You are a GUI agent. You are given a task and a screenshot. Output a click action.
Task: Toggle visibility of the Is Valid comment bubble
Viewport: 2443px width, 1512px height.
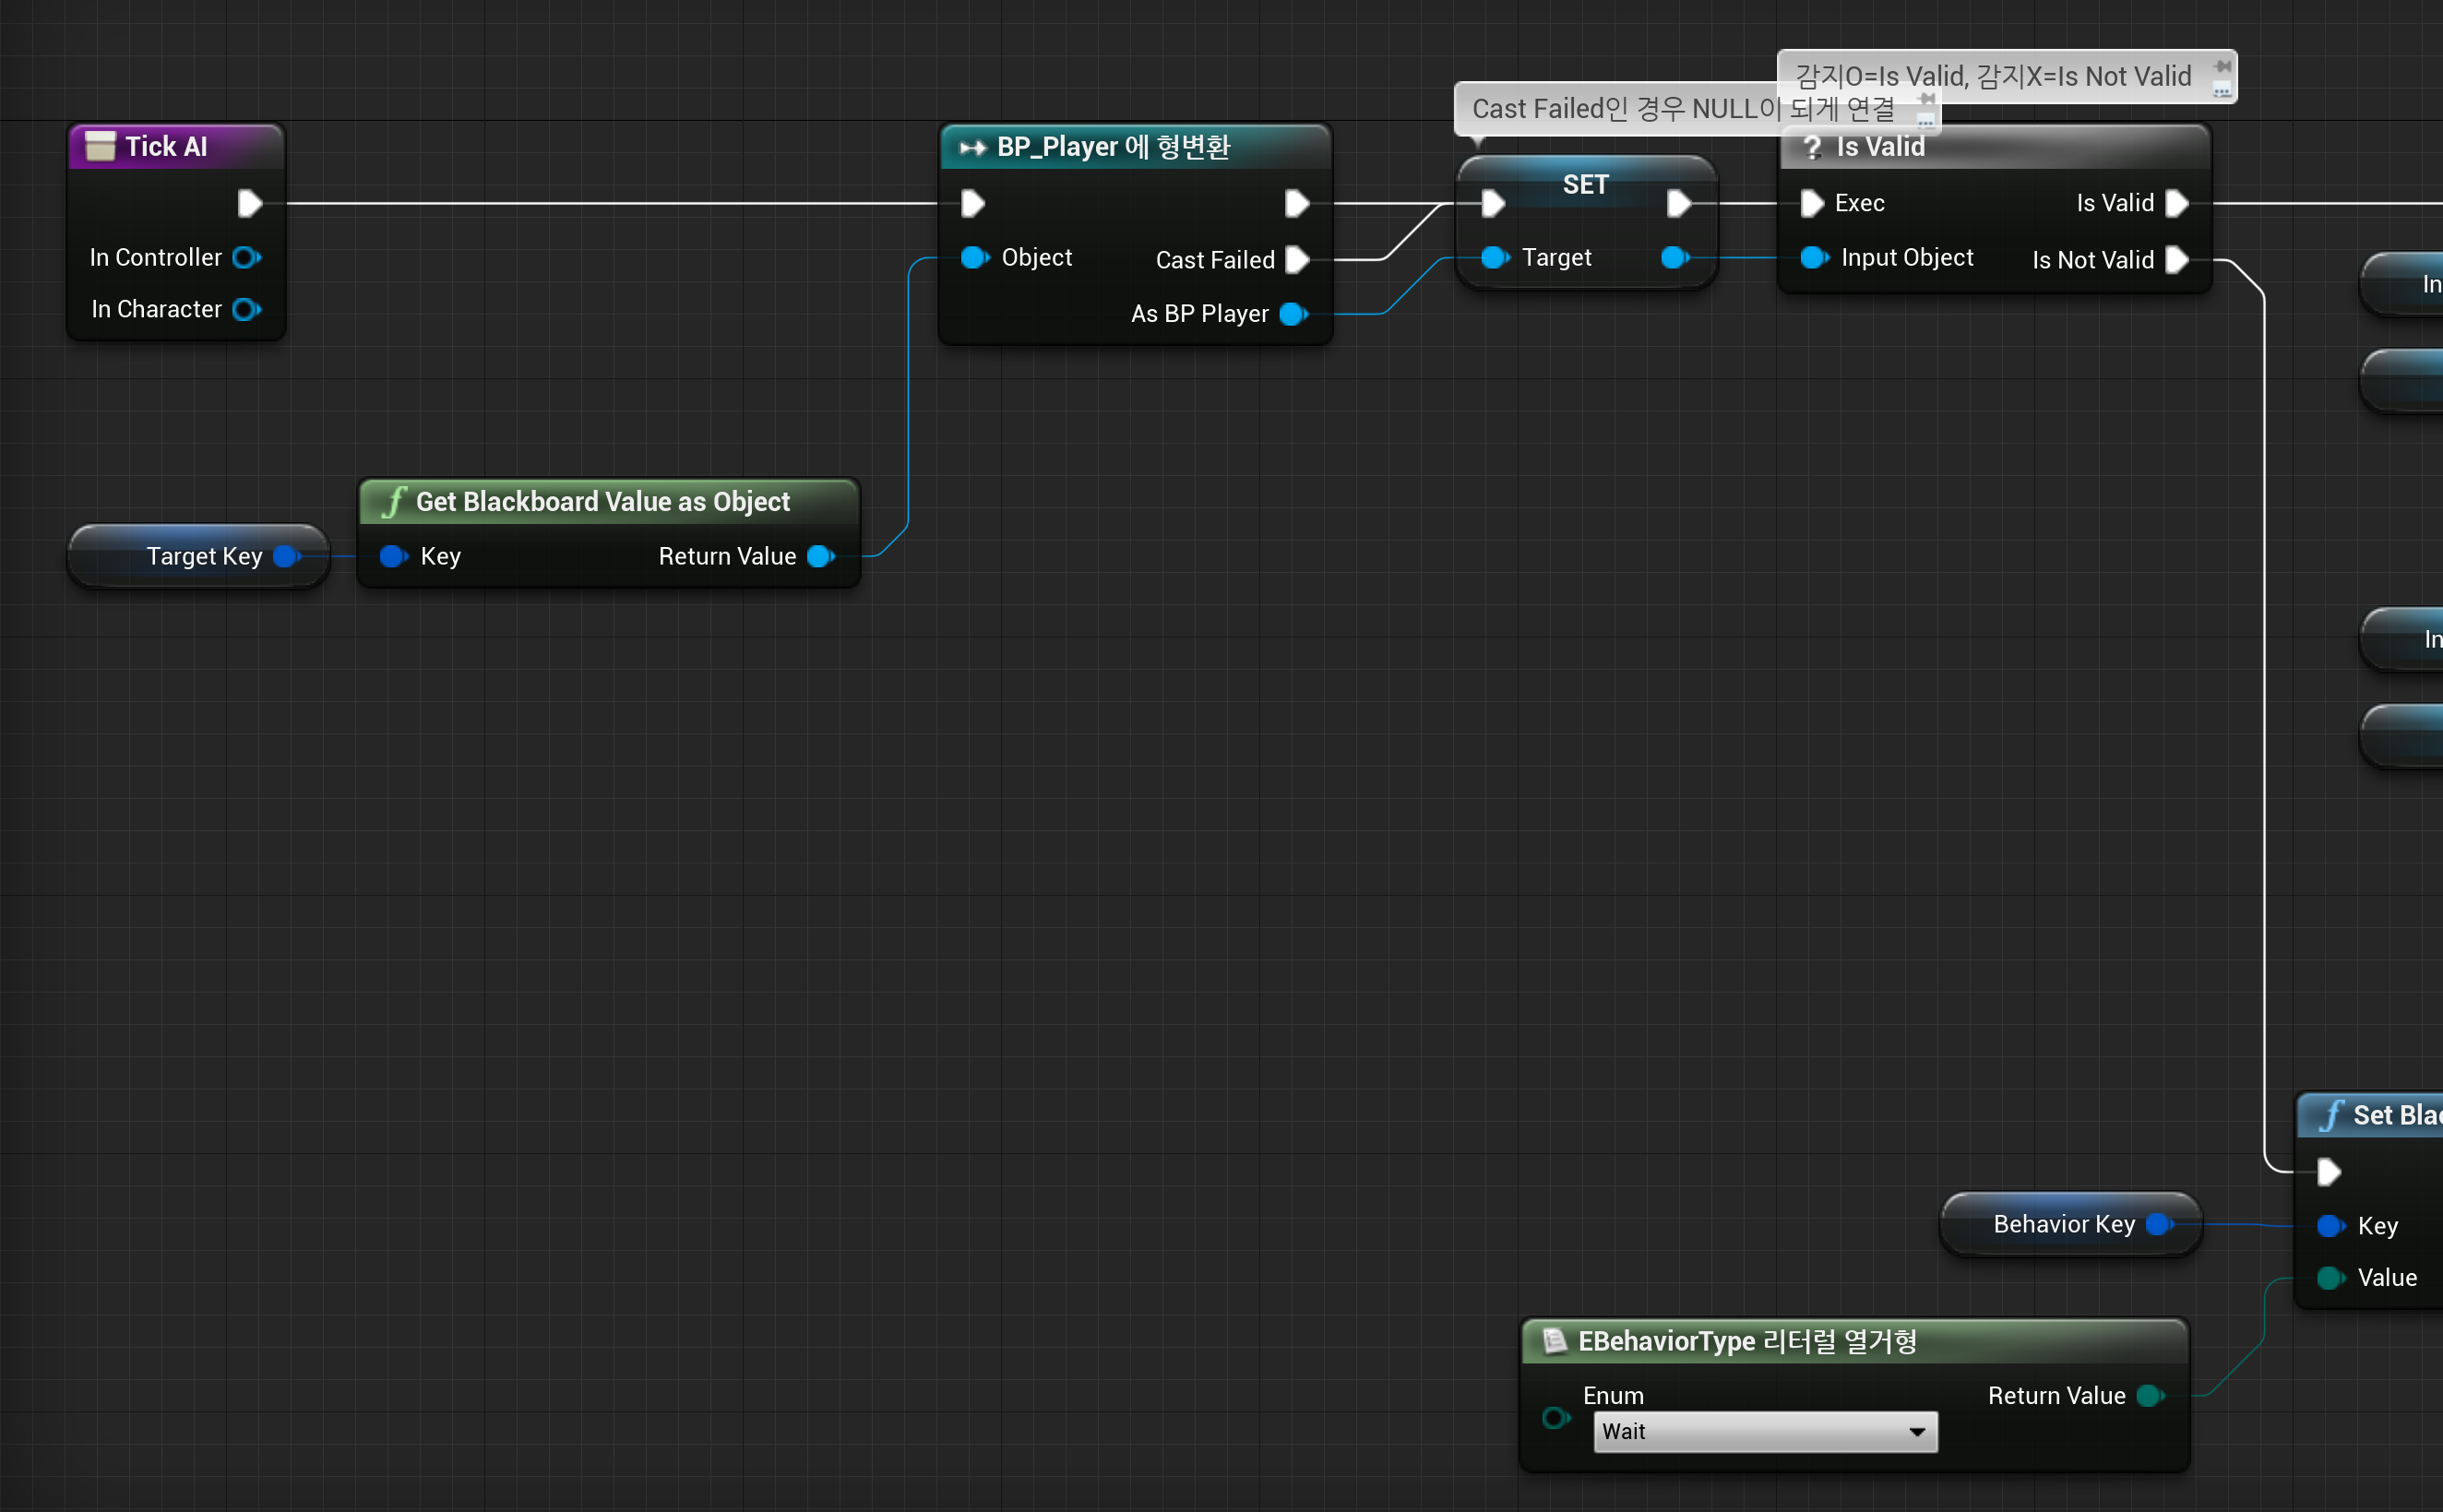click(2222, 90)
